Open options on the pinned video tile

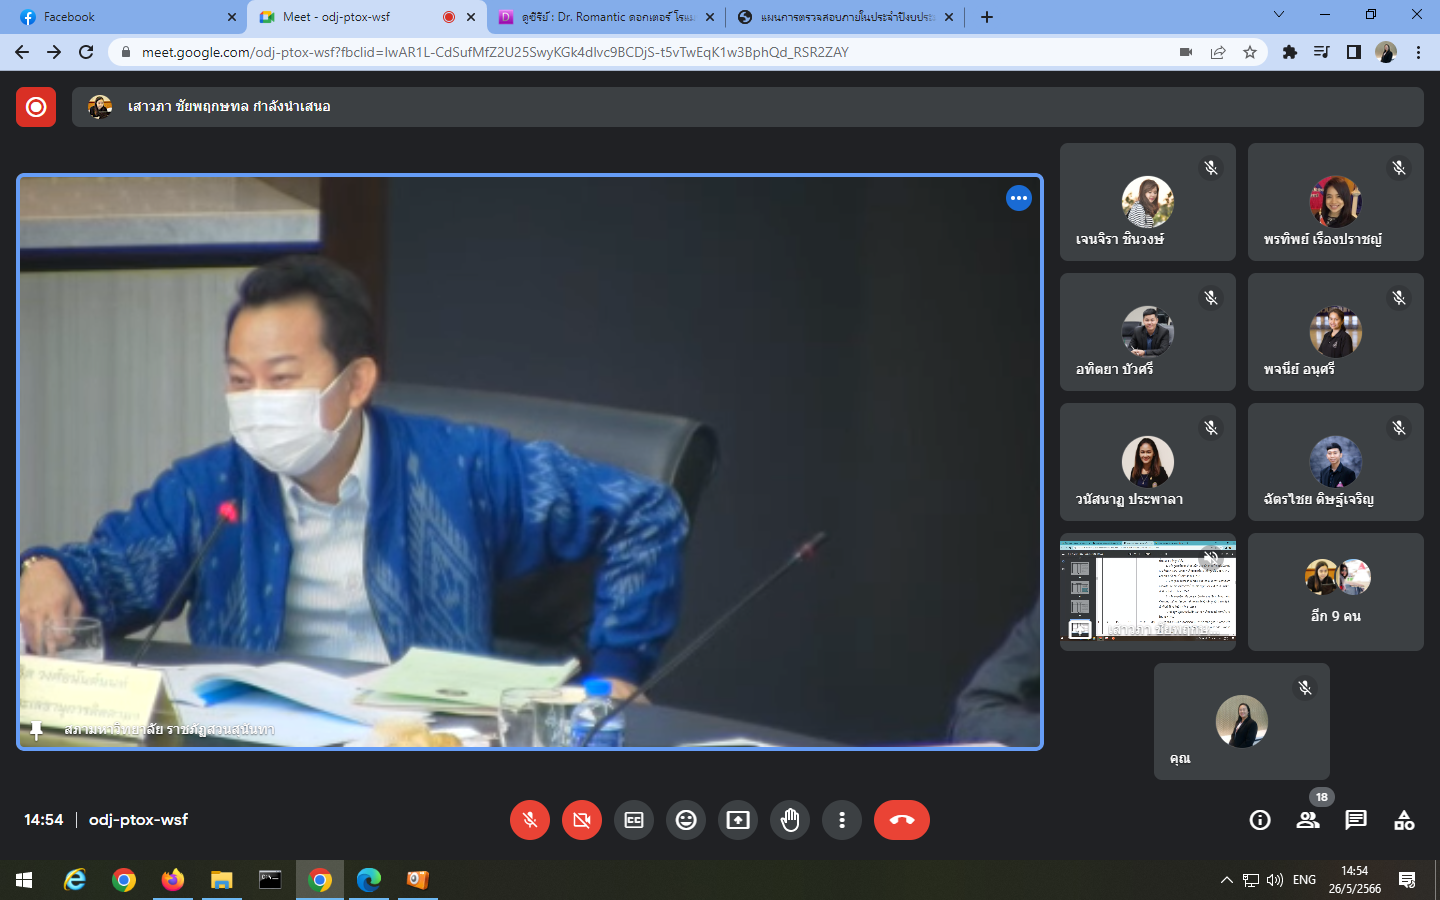pos(1018,198)
